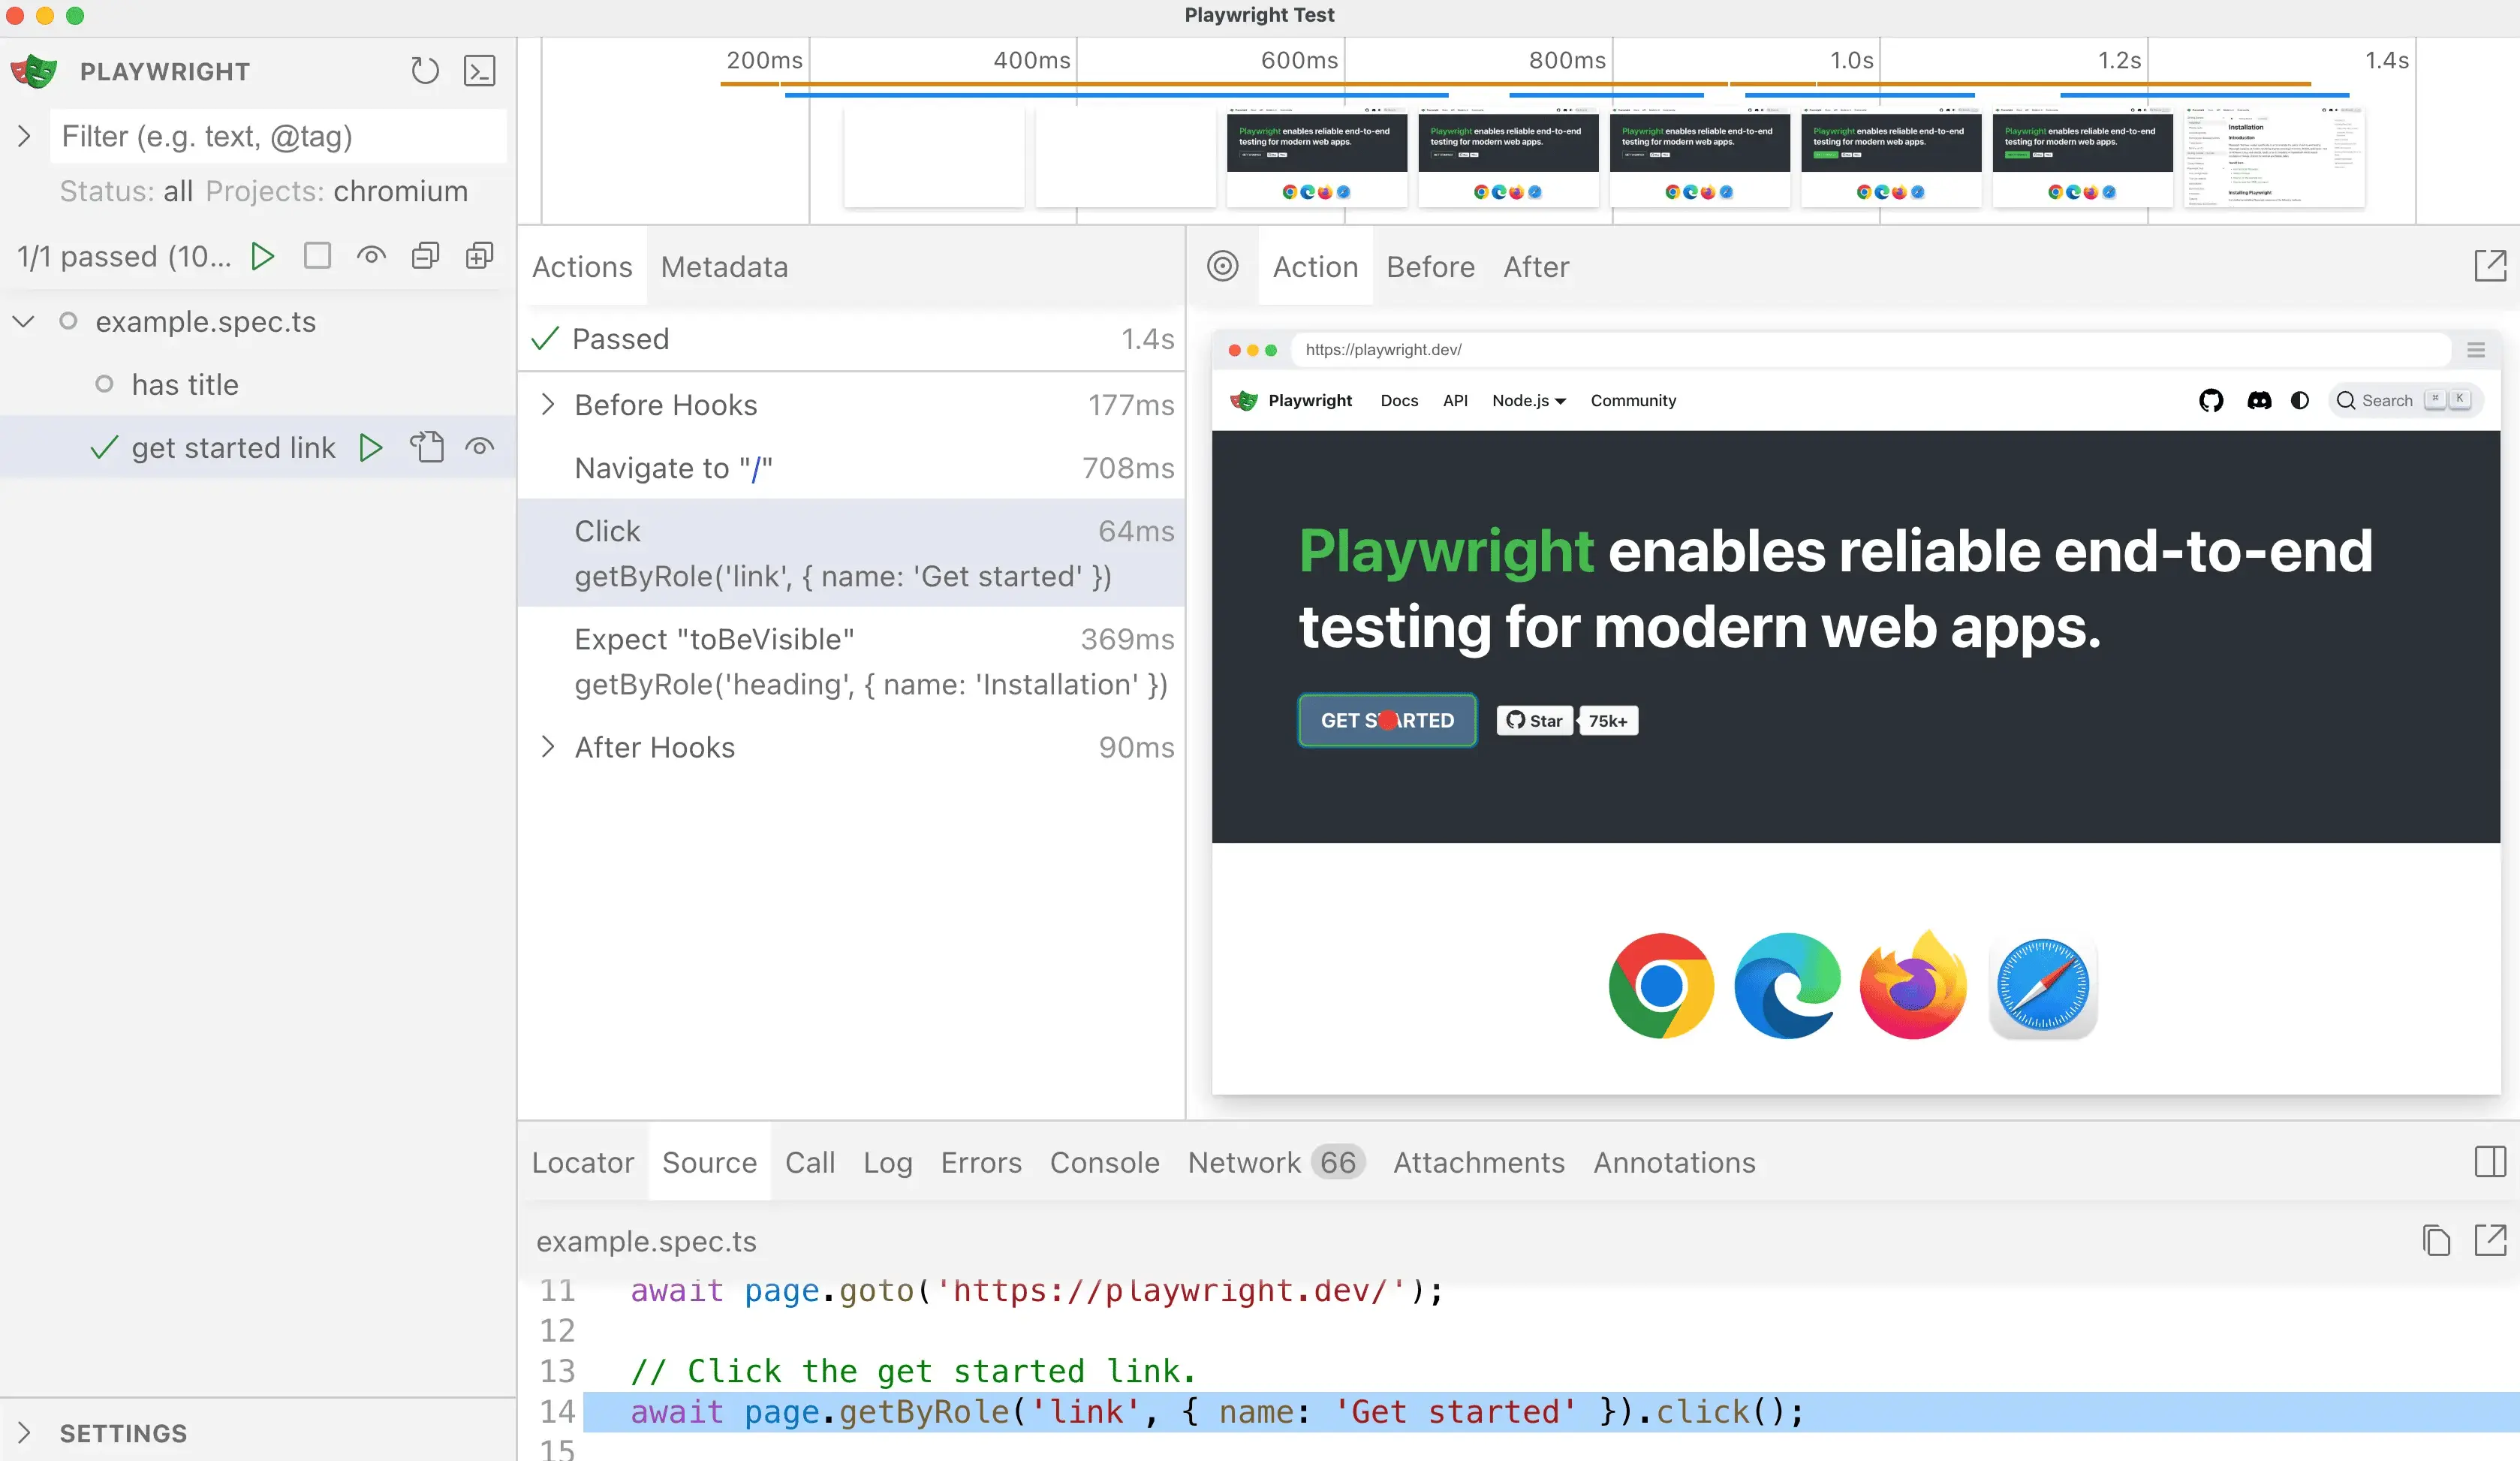Click the stop test run square icon
The width and height of the screenshot is (2520, 1461).
[x=317, y=256]
